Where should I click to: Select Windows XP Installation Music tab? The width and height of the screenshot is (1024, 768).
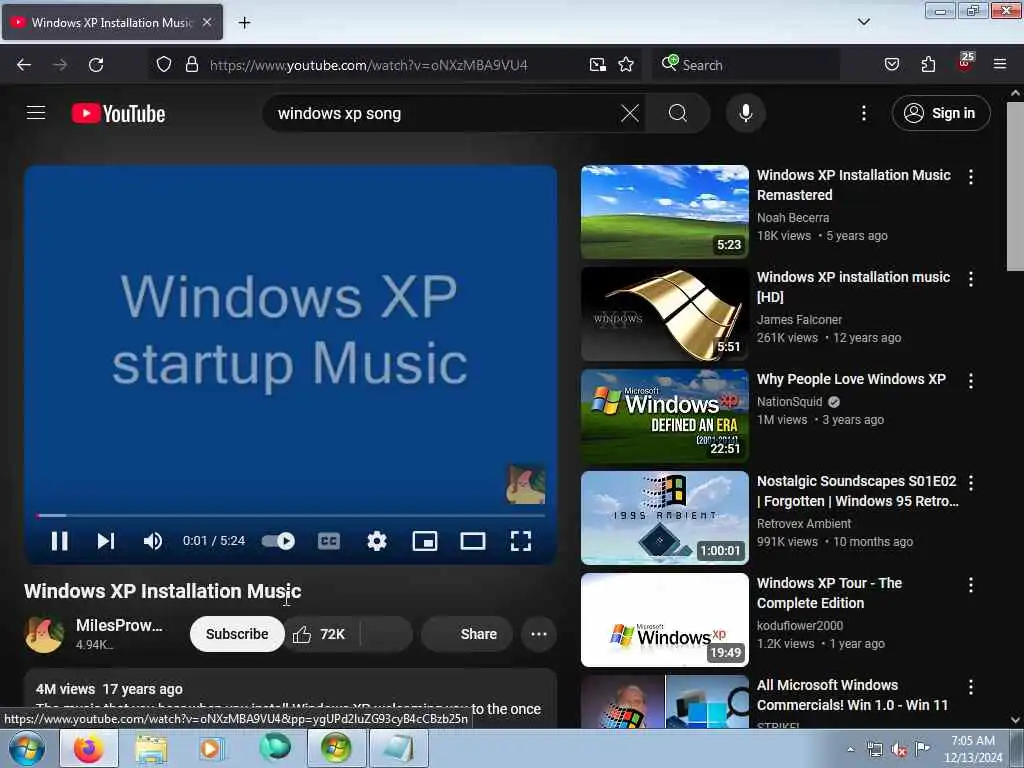pyautogui.click(x=112, y=22)
